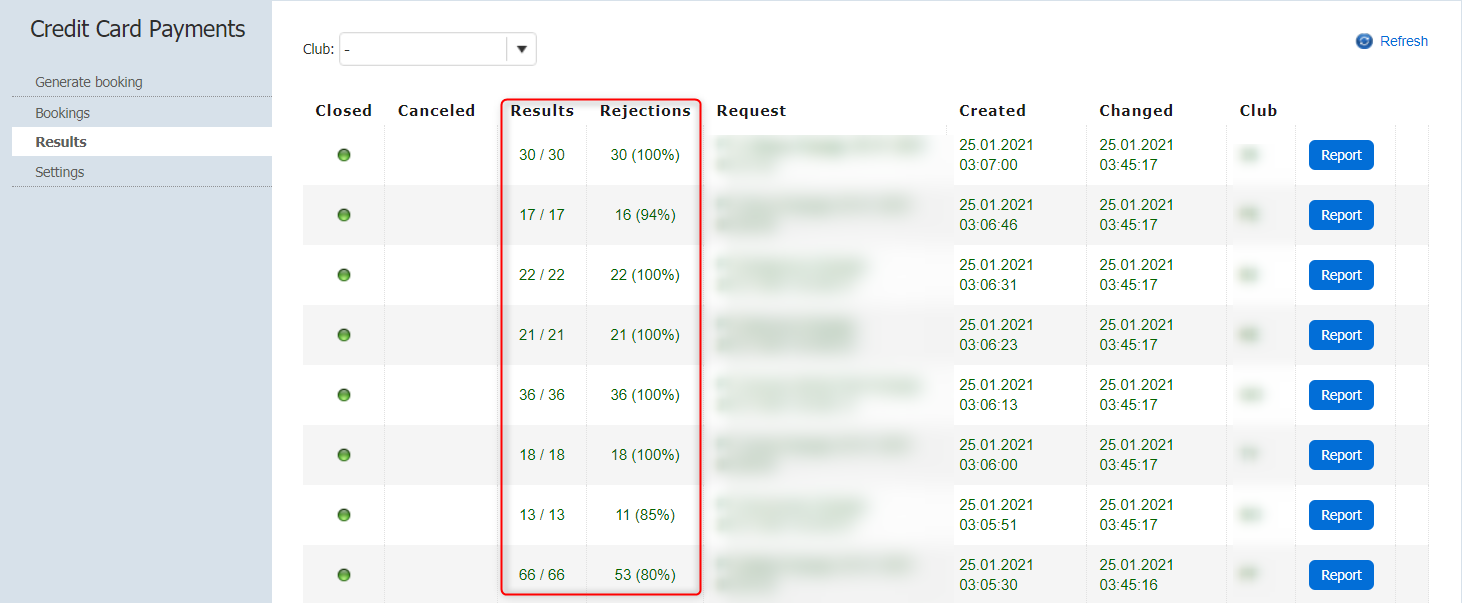Click green Closed status dot for 21 / 21 row
Screen dimensions: 1462x603
344,335
